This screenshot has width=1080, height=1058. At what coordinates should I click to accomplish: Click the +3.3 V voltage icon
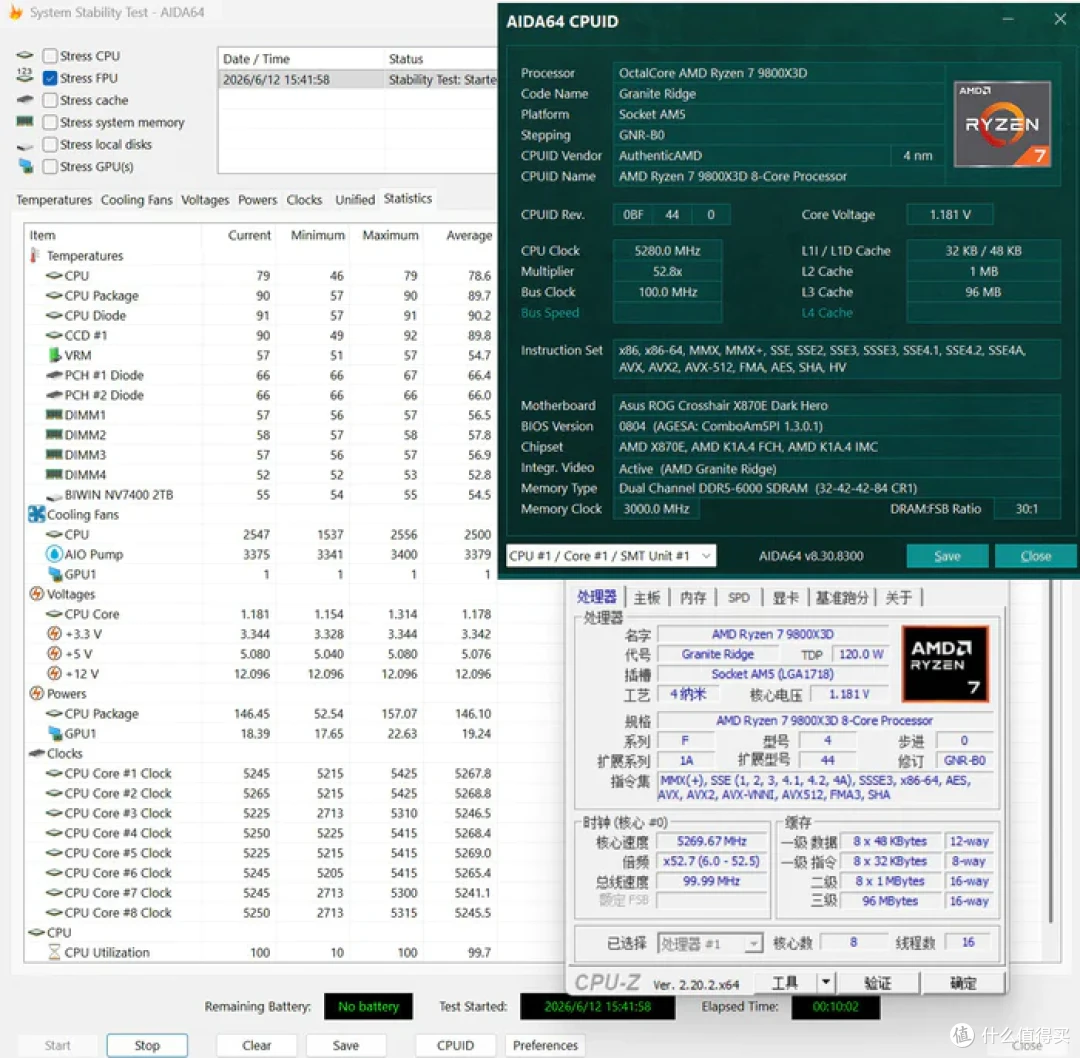pyautogui.click(x=54, y=633)
